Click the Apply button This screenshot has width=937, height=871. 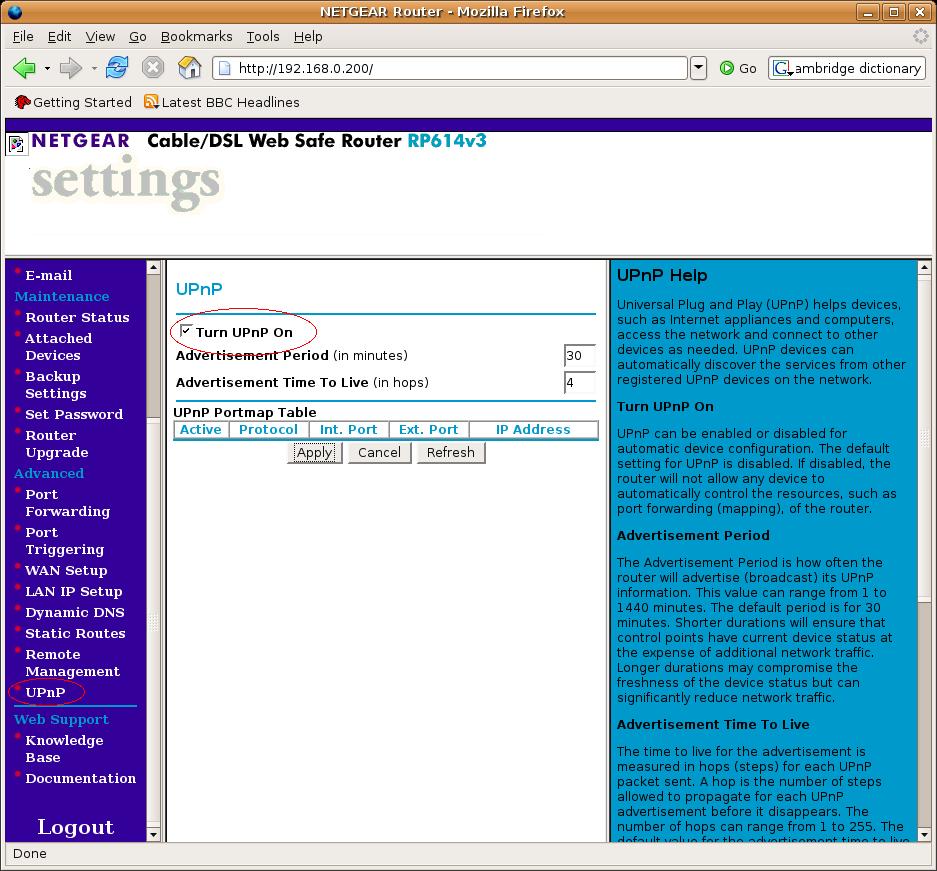314,452
